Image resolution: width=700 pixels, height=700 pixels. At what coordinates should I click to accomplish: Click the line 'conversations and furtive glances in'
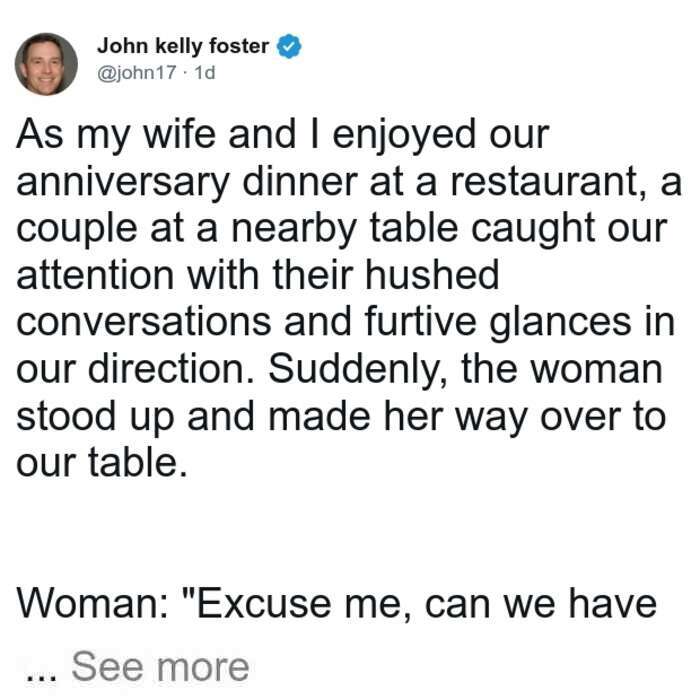tap(346, 322)
